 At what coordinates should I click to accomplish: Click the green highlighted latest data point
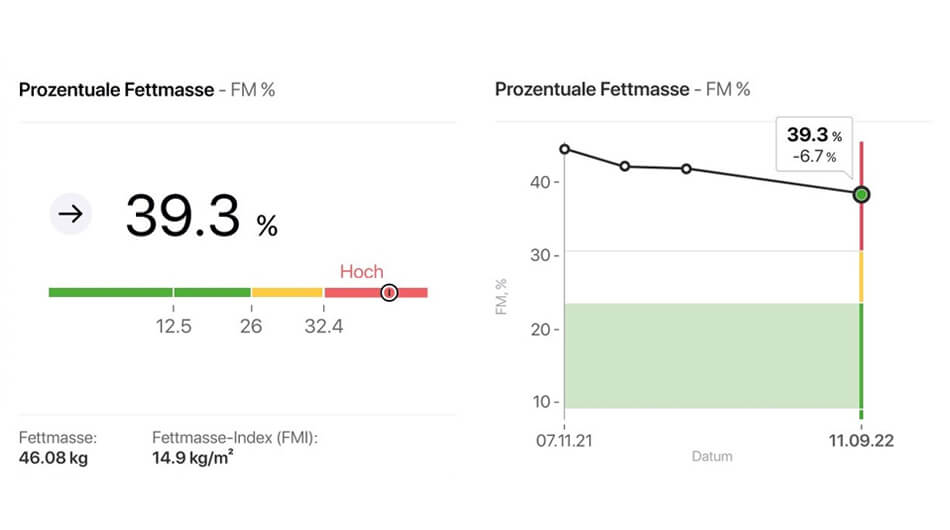[x=861, y=194]
